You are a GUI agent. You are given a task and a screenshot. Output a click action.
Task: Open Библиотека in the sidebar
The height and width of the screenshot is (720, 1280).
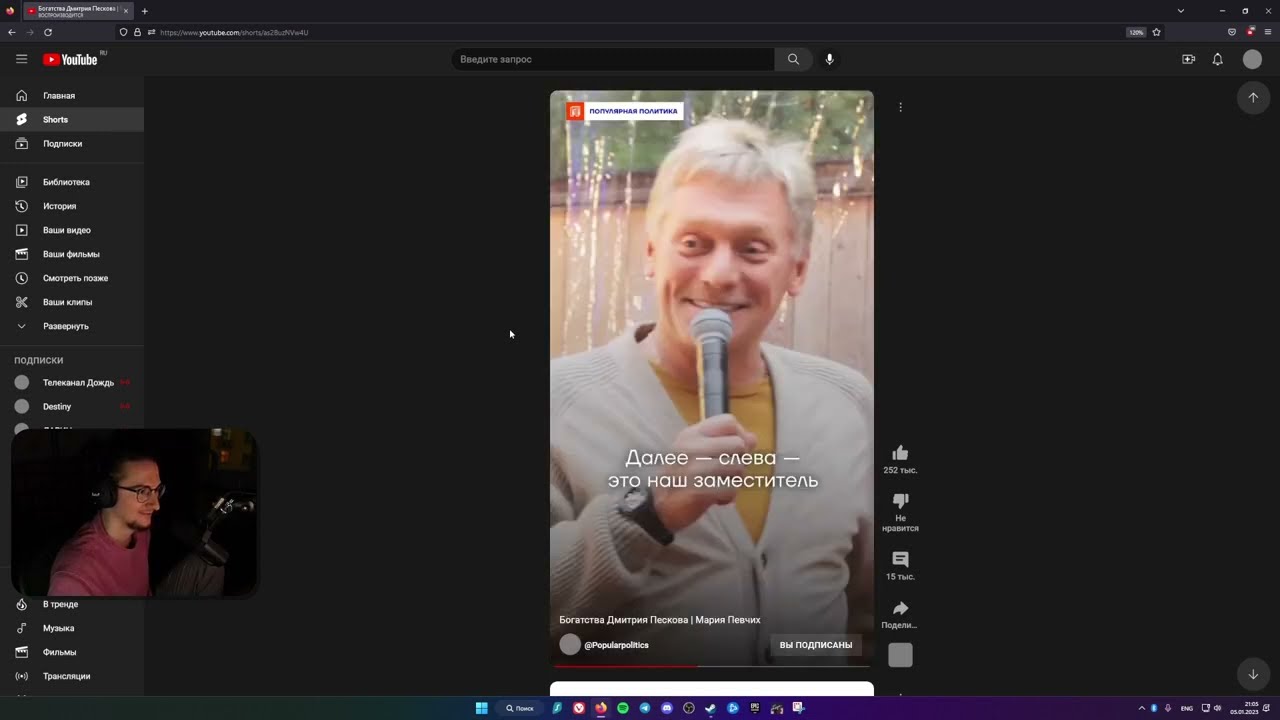click(72, 182)
